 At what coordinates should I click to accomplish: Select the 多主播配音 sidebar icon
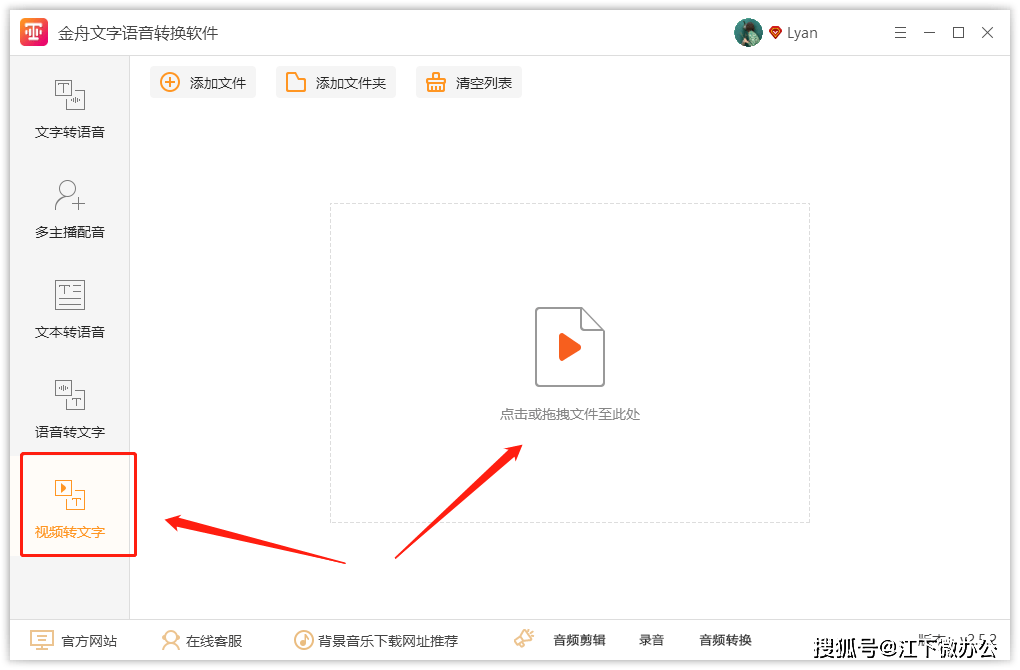pyautogui.click(x=70, y=208)
